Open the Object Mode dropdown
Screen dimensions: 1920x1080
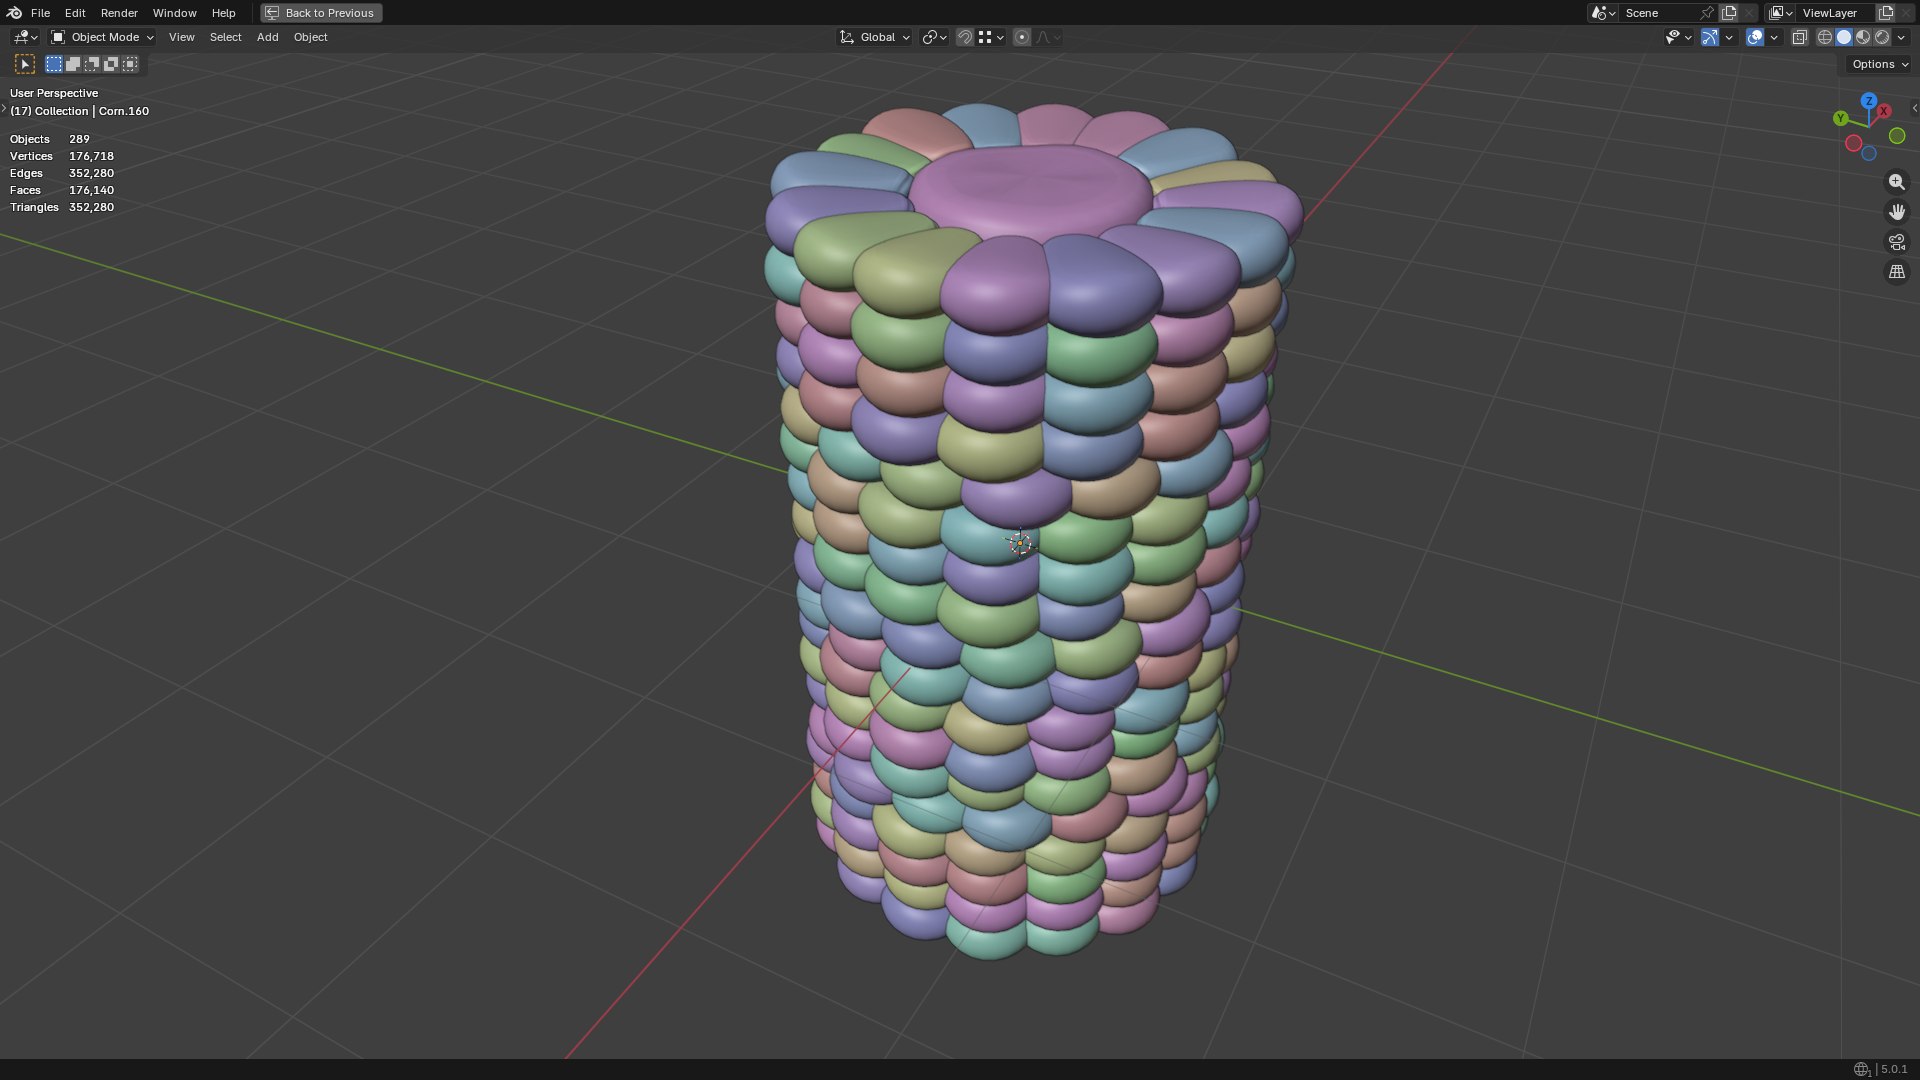click(102, 37)
